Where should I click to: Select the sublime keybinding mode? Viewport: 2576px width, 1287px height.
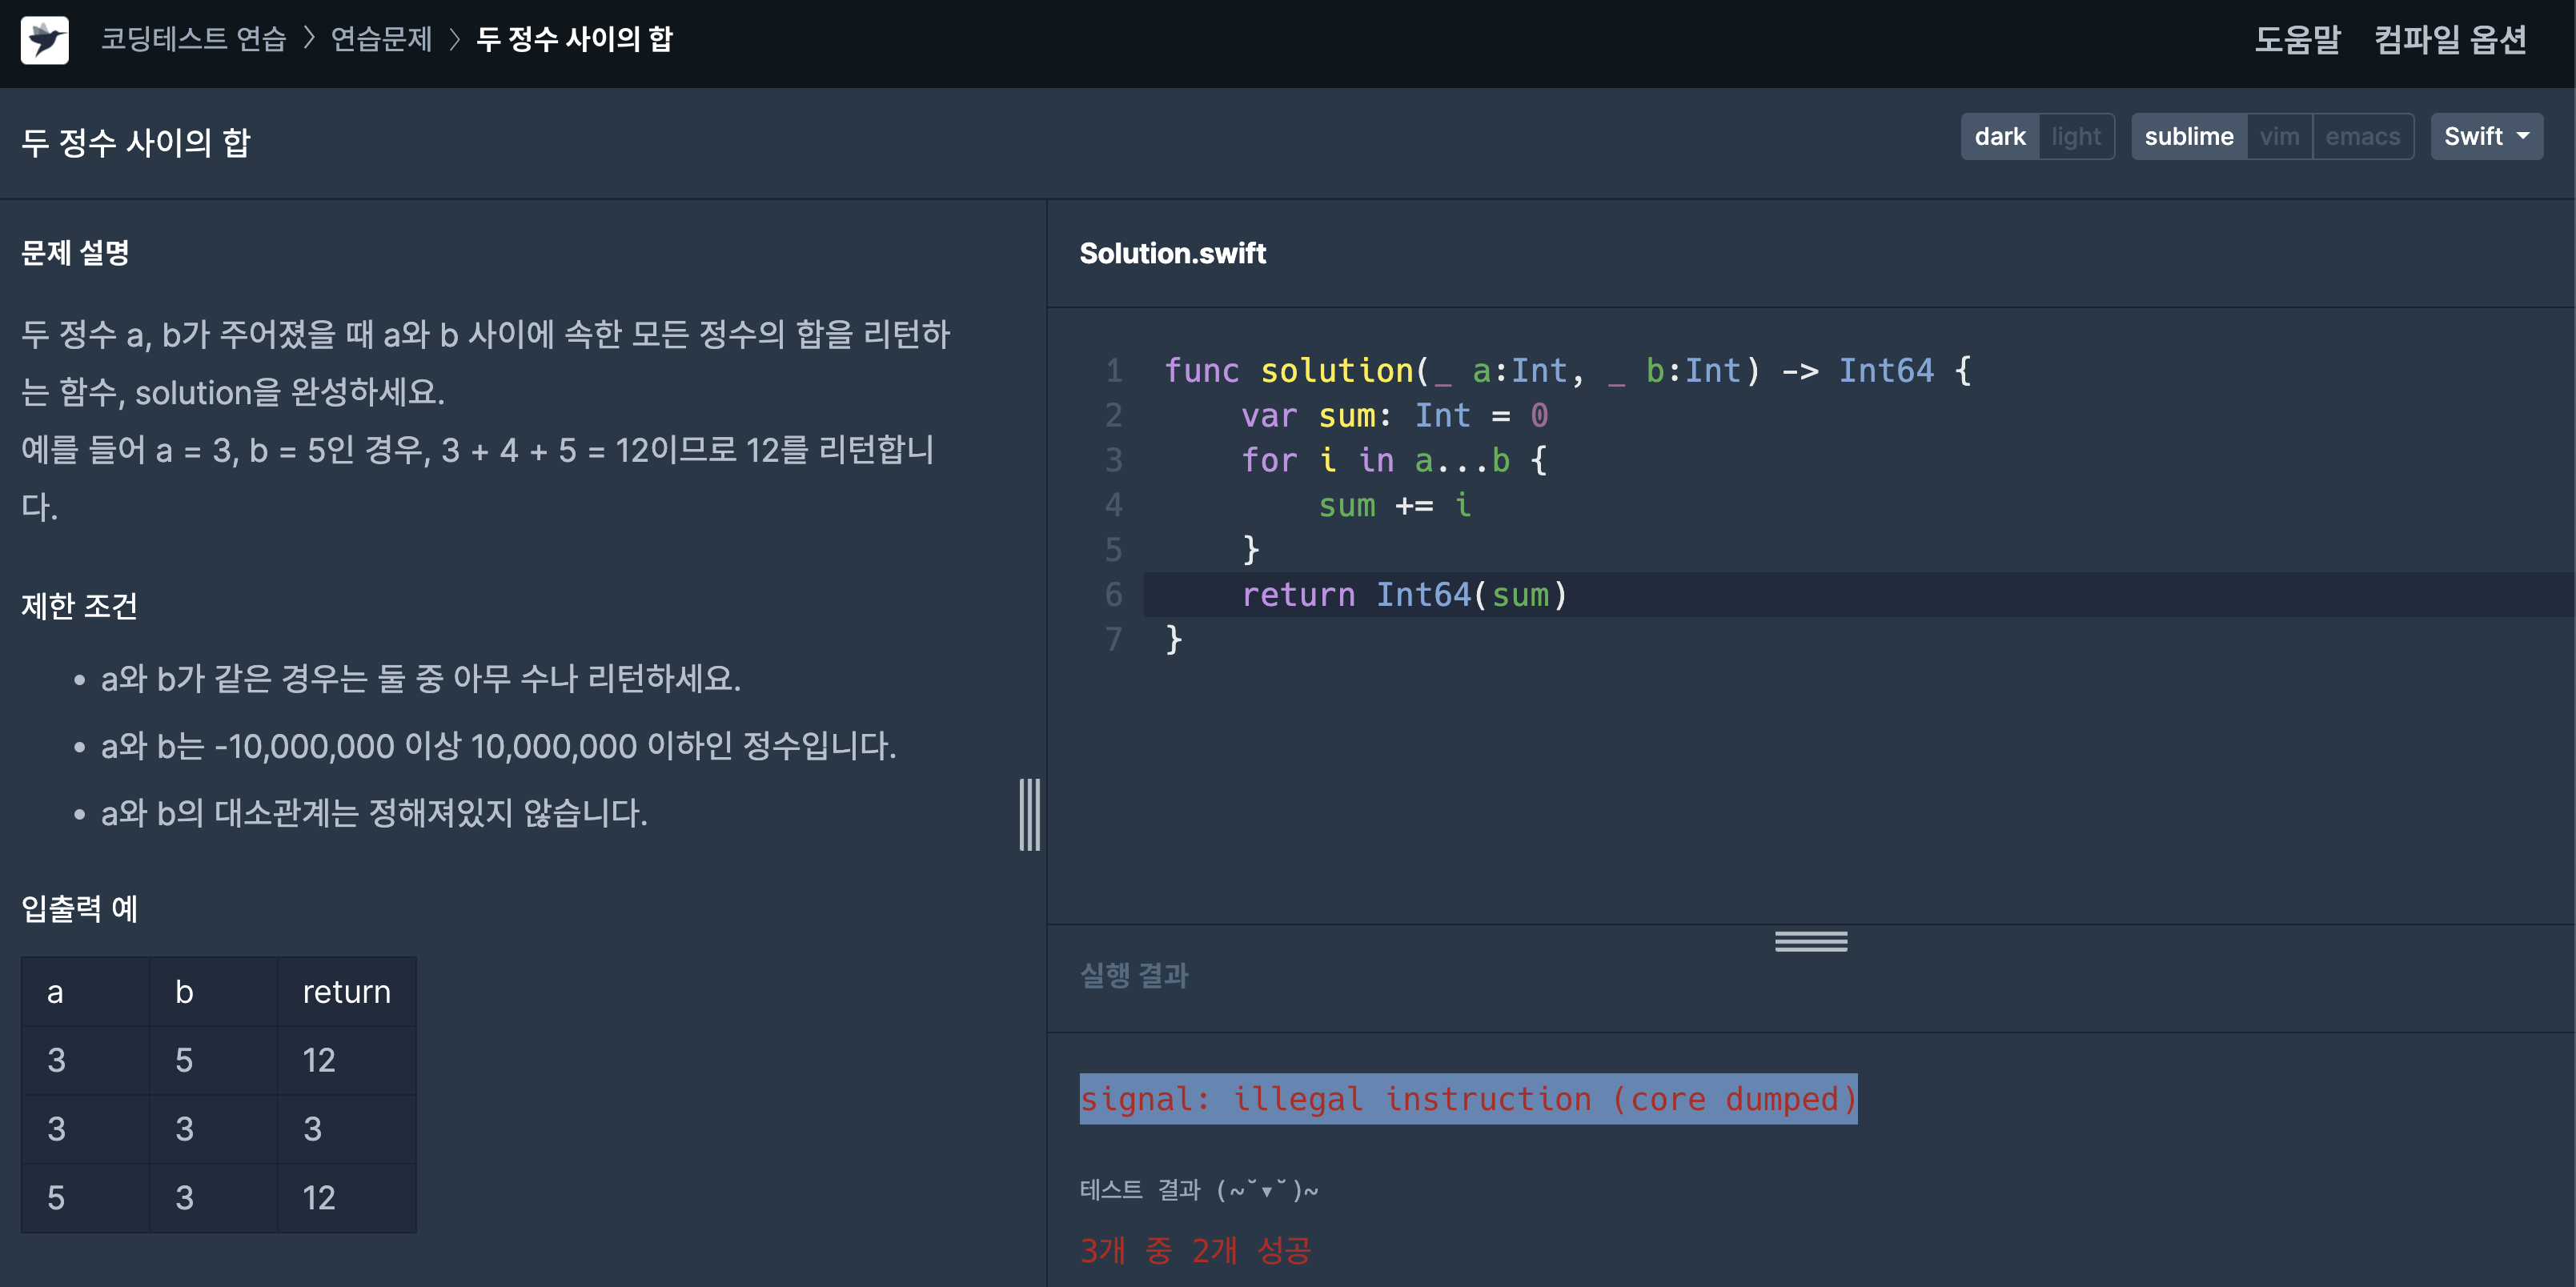(2189, 136)
